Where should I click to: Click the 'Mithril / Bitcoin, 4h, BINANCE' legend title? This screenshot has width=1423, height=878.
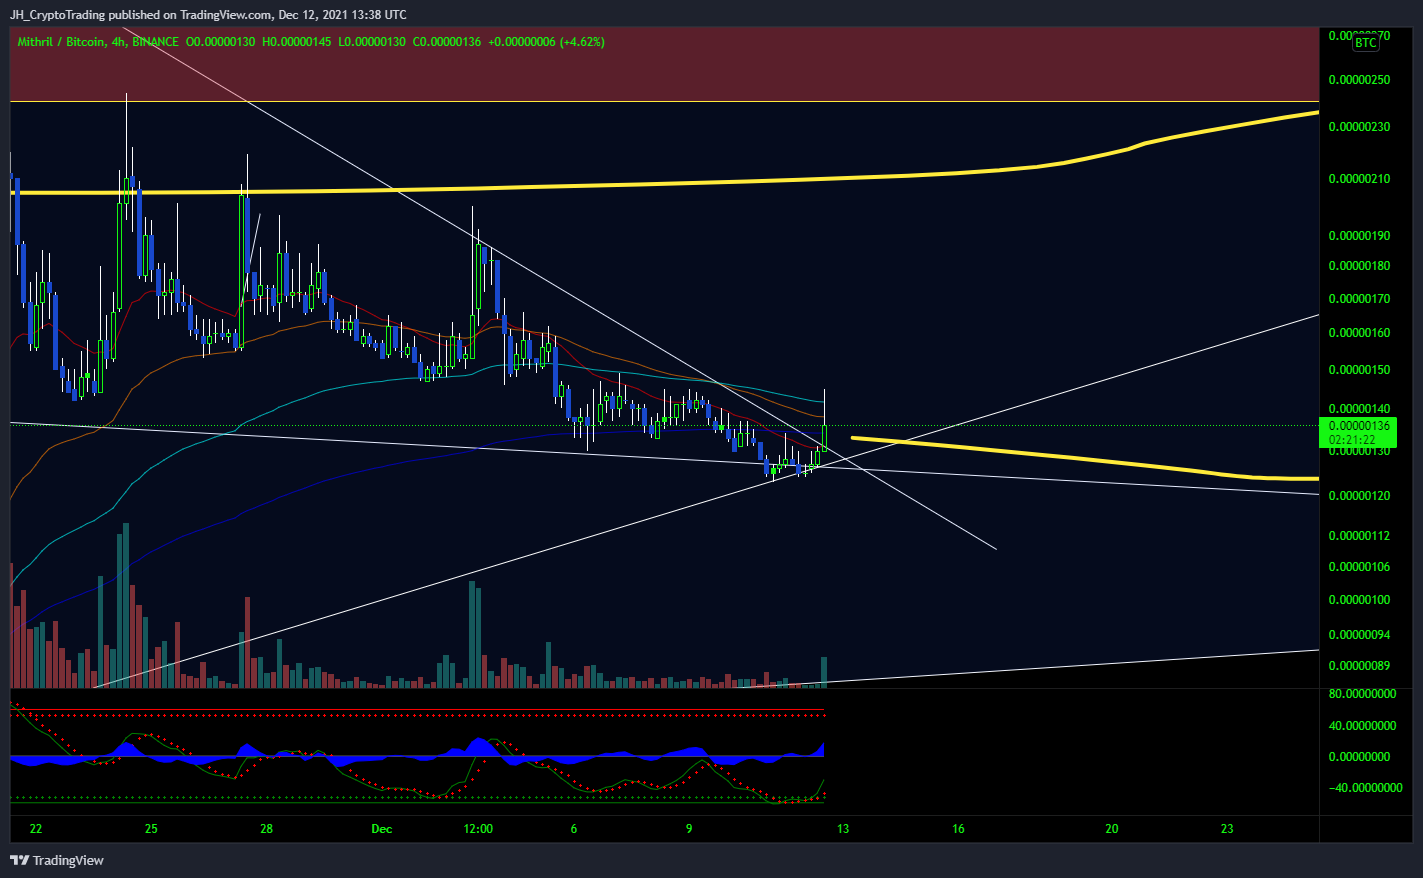pos(98,42)
